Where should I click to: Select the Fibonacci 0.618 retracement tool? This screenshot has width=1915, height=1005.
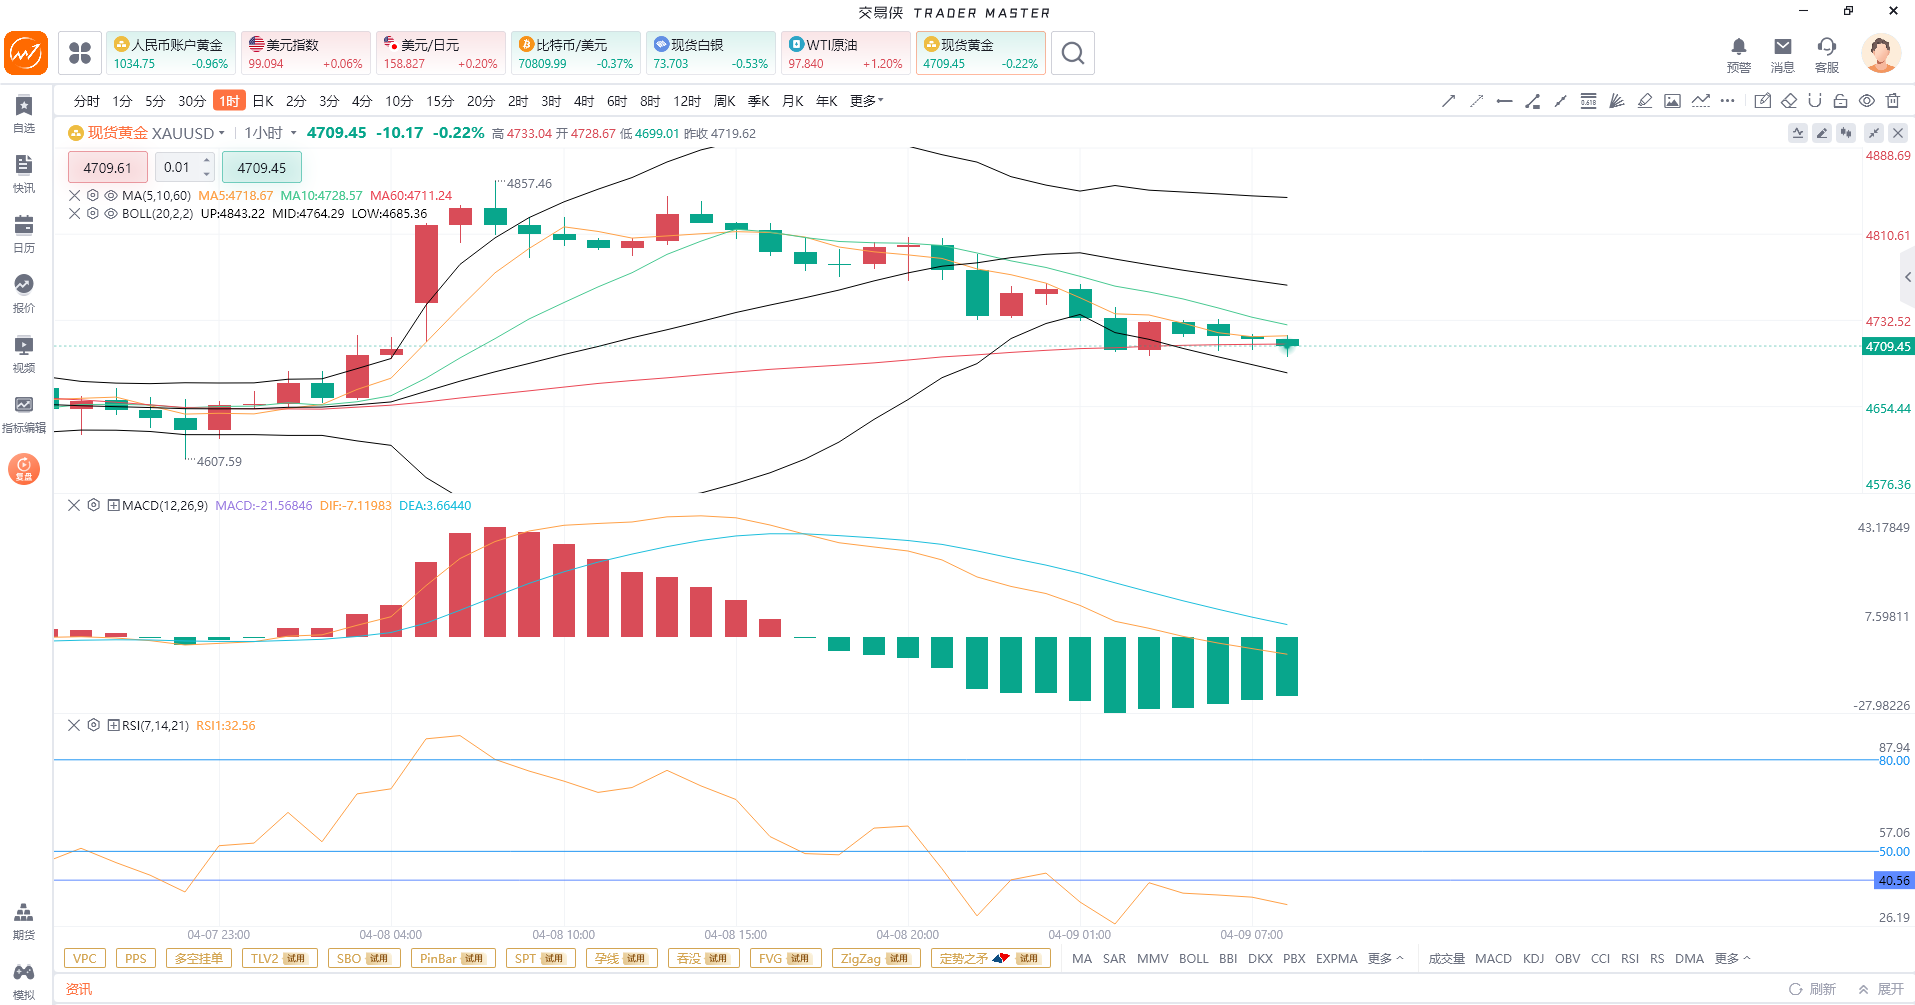click(1588, 101)
